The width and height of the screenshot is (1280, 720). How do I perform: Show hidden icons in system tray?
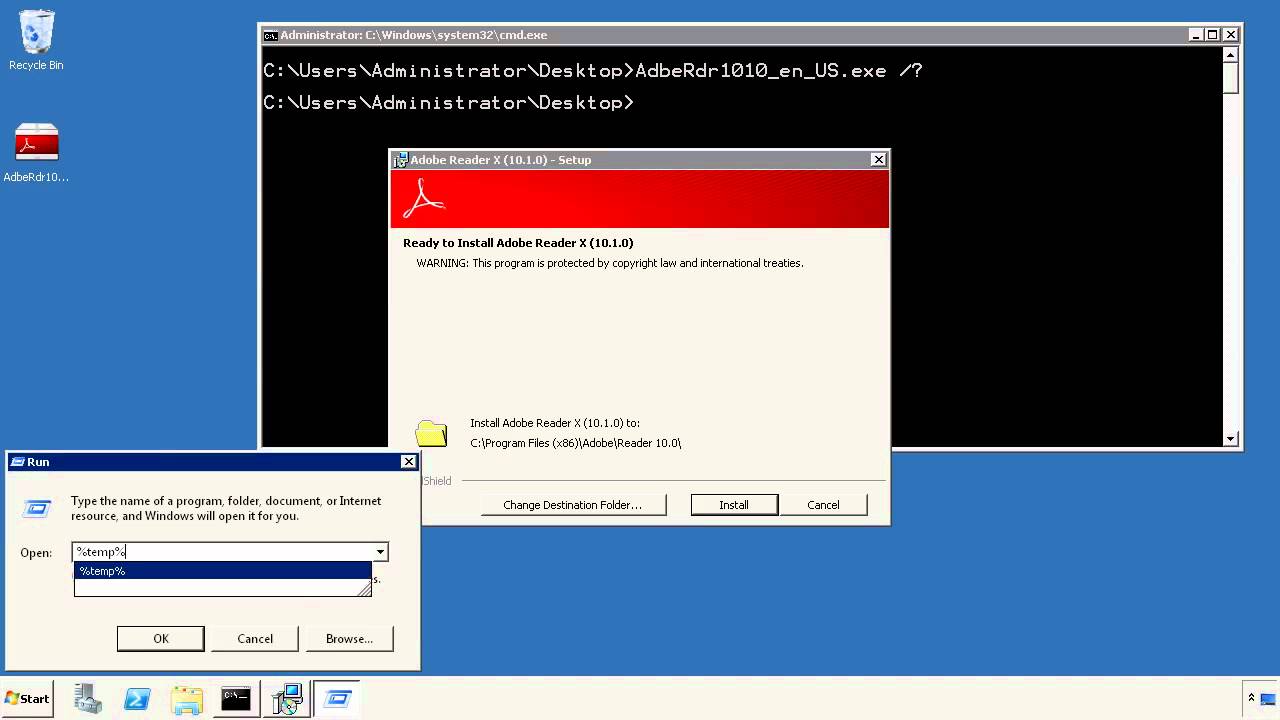[1251, 698]
